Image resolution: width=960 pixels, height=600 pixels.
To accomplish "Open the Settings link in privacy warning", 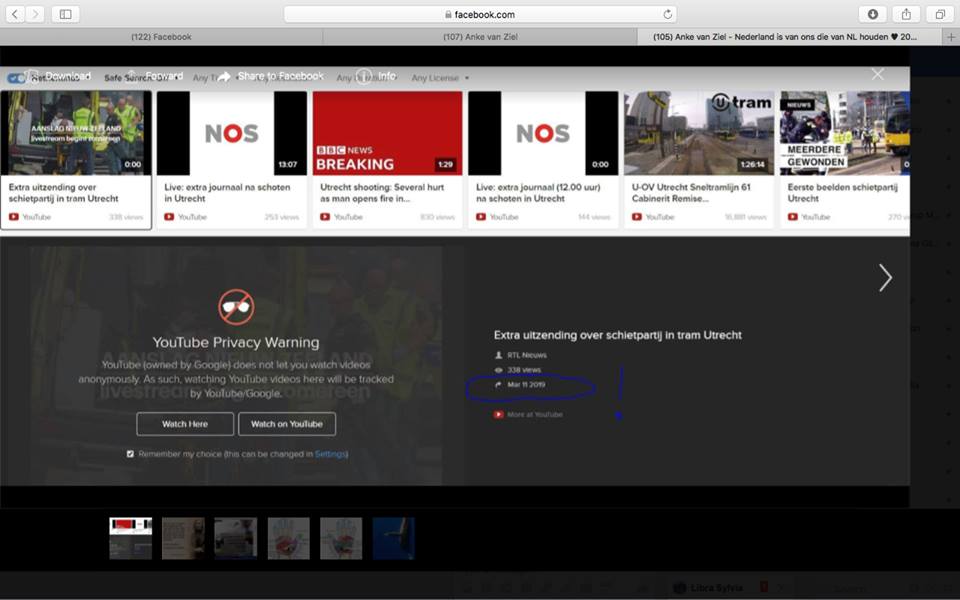I will tap(331, 454).
